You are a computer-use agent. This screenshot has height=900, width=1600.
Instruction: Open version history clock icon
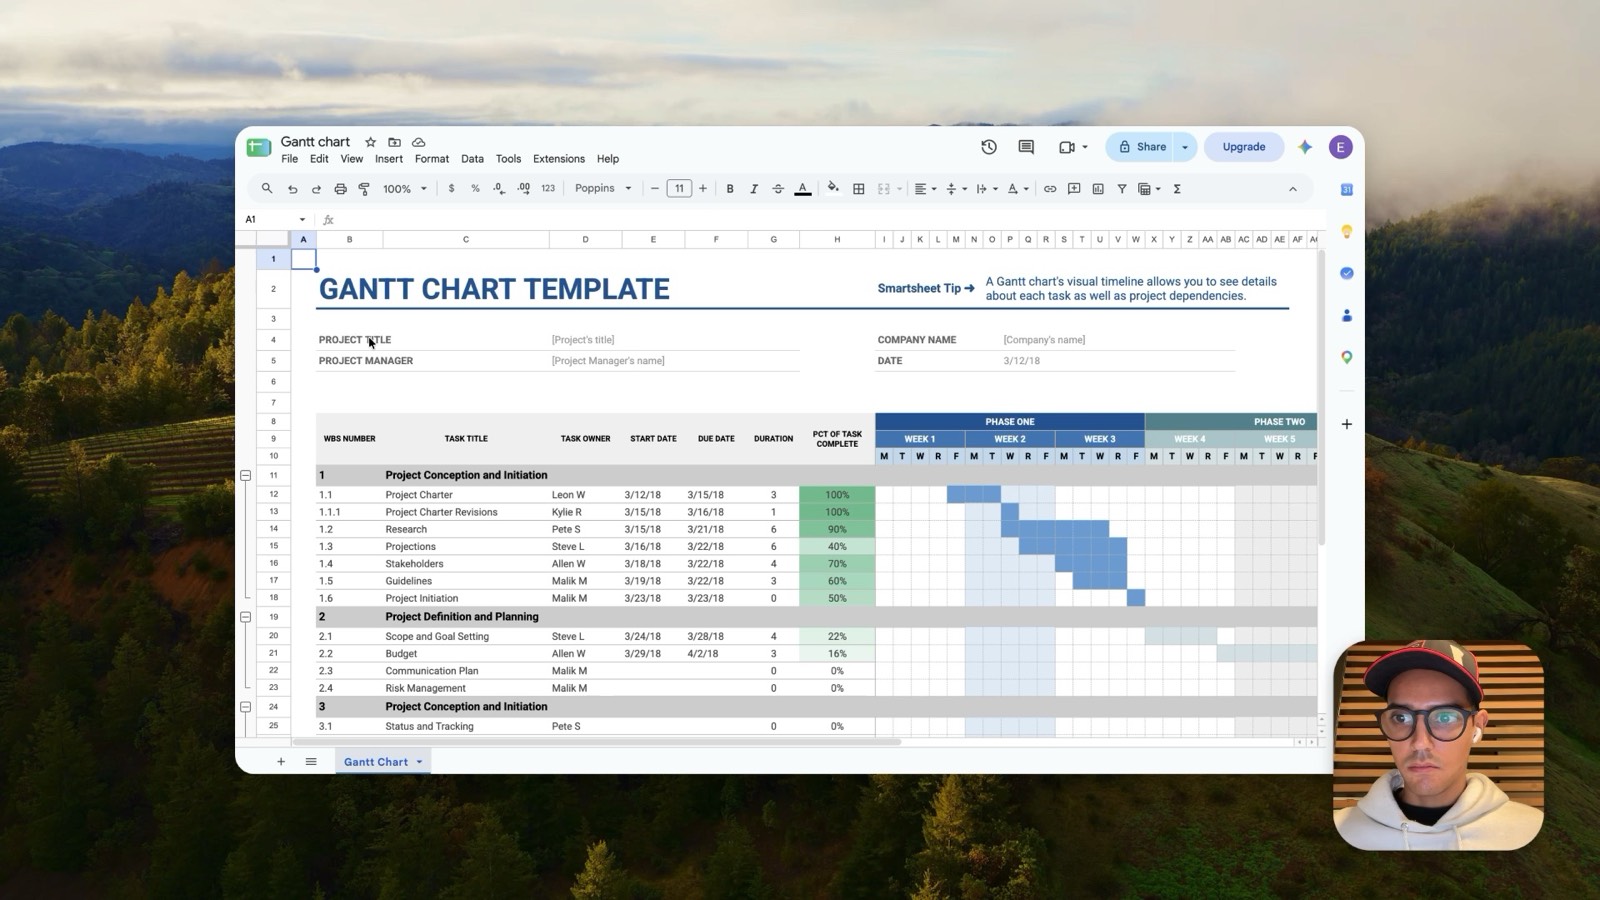point(989,147)
